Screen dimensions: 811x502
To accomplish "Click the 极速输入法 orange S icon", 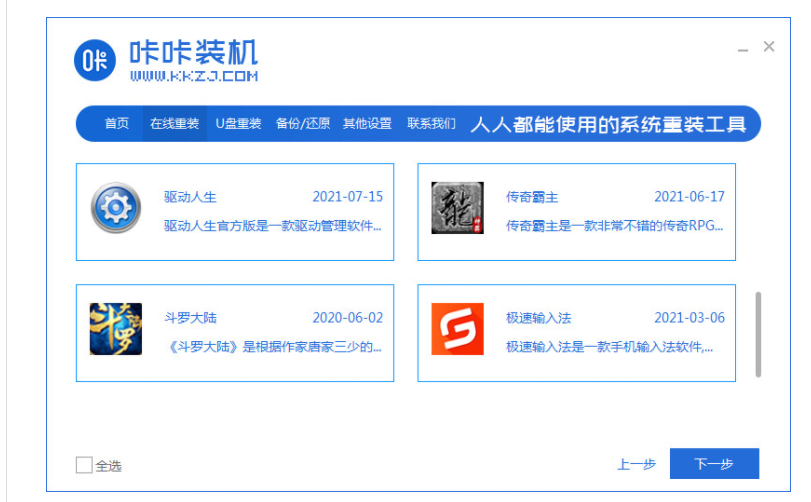I will (x=457, y=329).
